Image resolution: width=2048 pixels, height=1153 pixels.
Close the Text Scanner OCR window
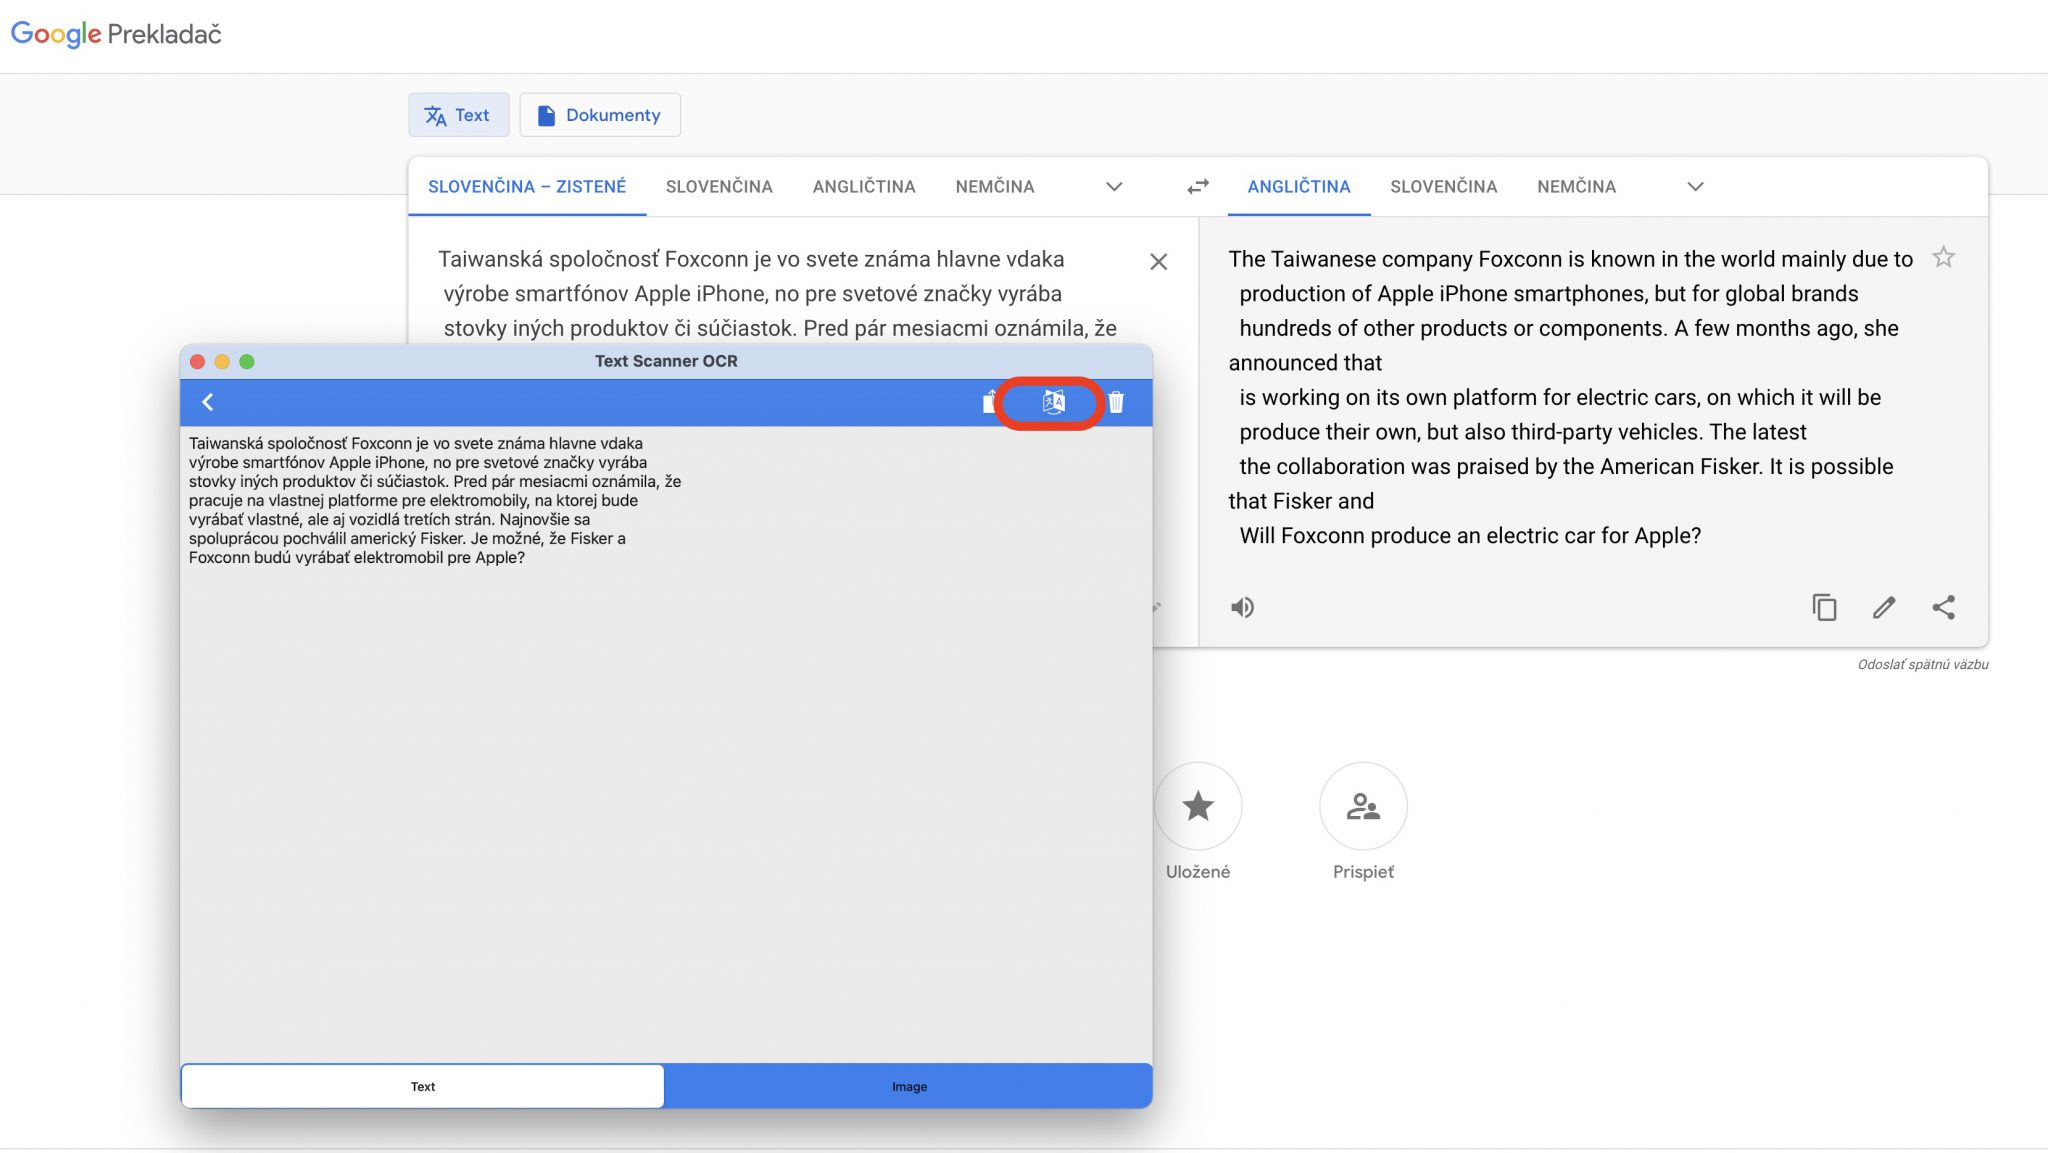click(x=198, y=362)
